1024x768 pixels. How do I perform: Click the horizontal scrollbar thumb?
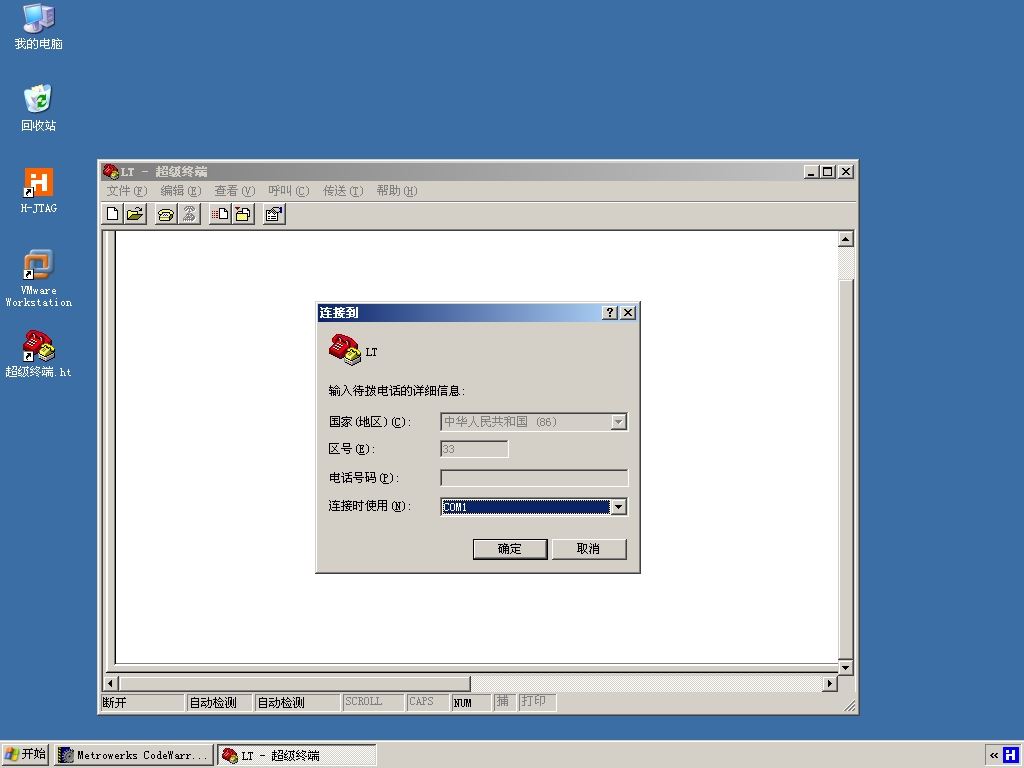click(x=295, y=684)
